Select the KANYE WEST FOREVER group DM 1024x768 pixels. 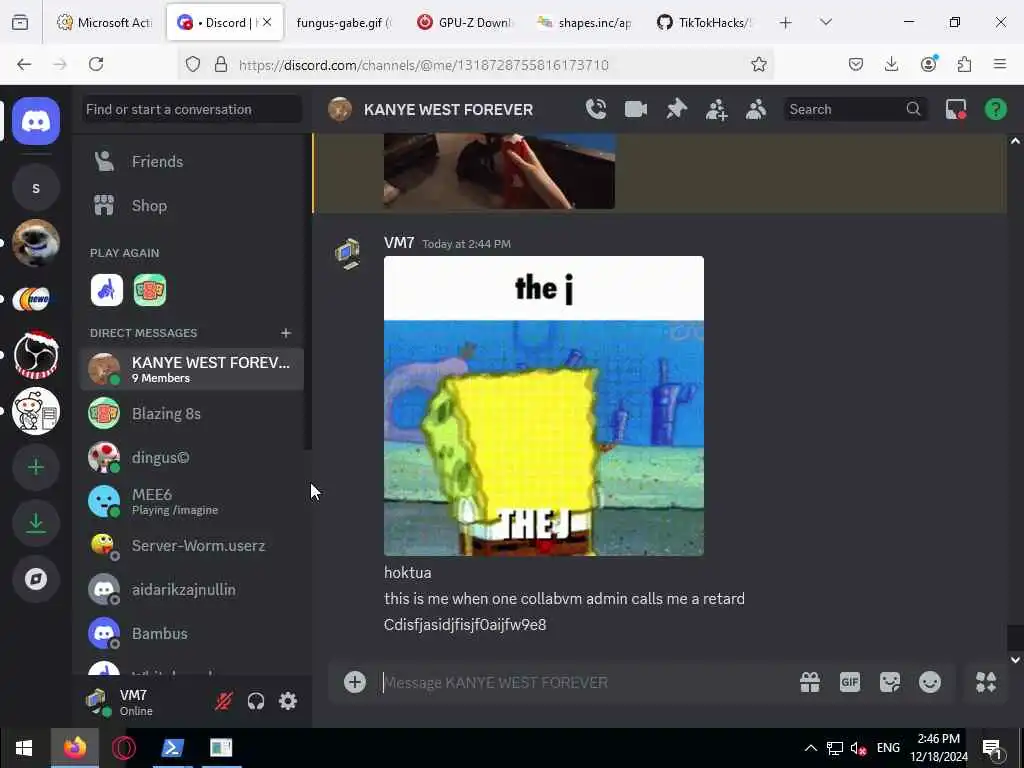(x=193, y=369)
